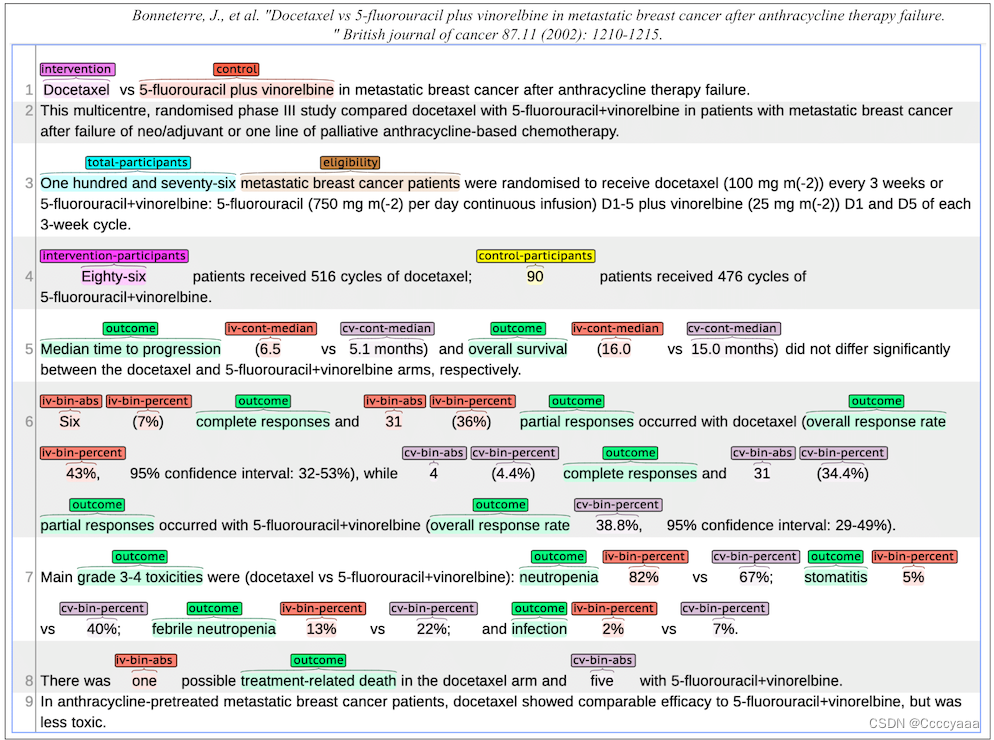This screenshot has height=740, width=994.
Task: Select the '40%;' percent span
Action: point(103,629)
